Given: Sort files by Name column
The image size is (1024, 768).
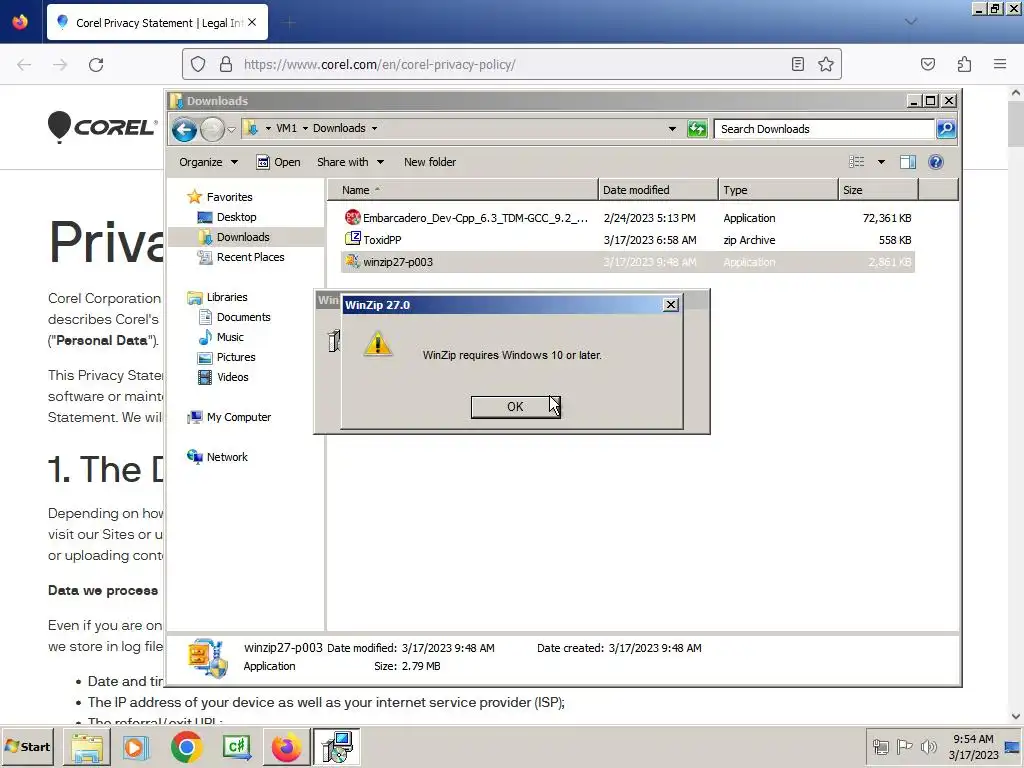Looking at the screenshot, I should (462, 190).
